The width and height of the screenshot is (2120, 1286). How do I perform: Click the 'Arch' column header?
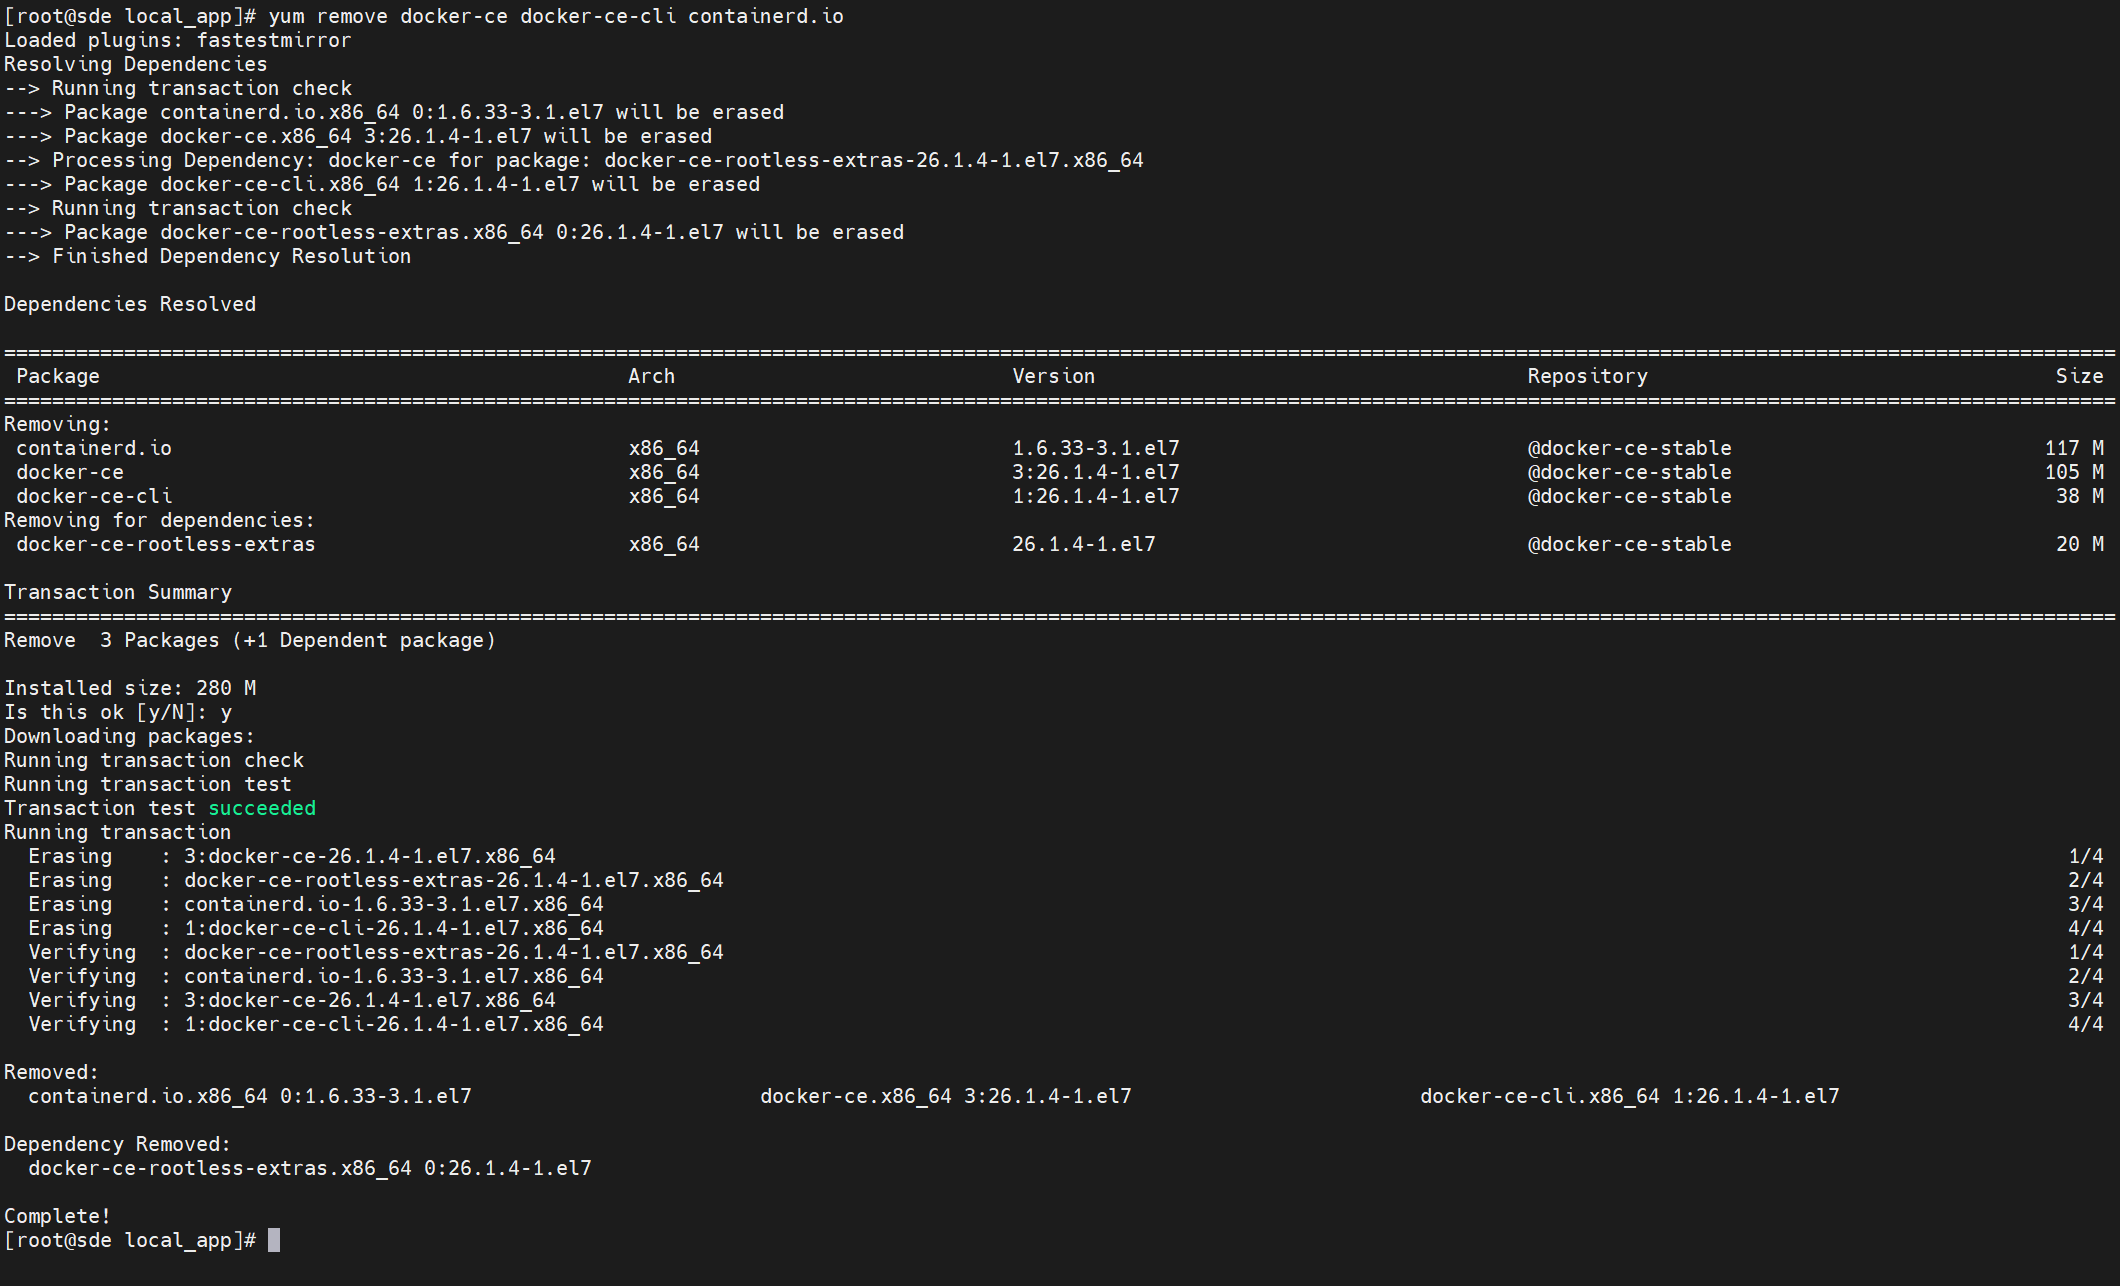coord(651,376)
